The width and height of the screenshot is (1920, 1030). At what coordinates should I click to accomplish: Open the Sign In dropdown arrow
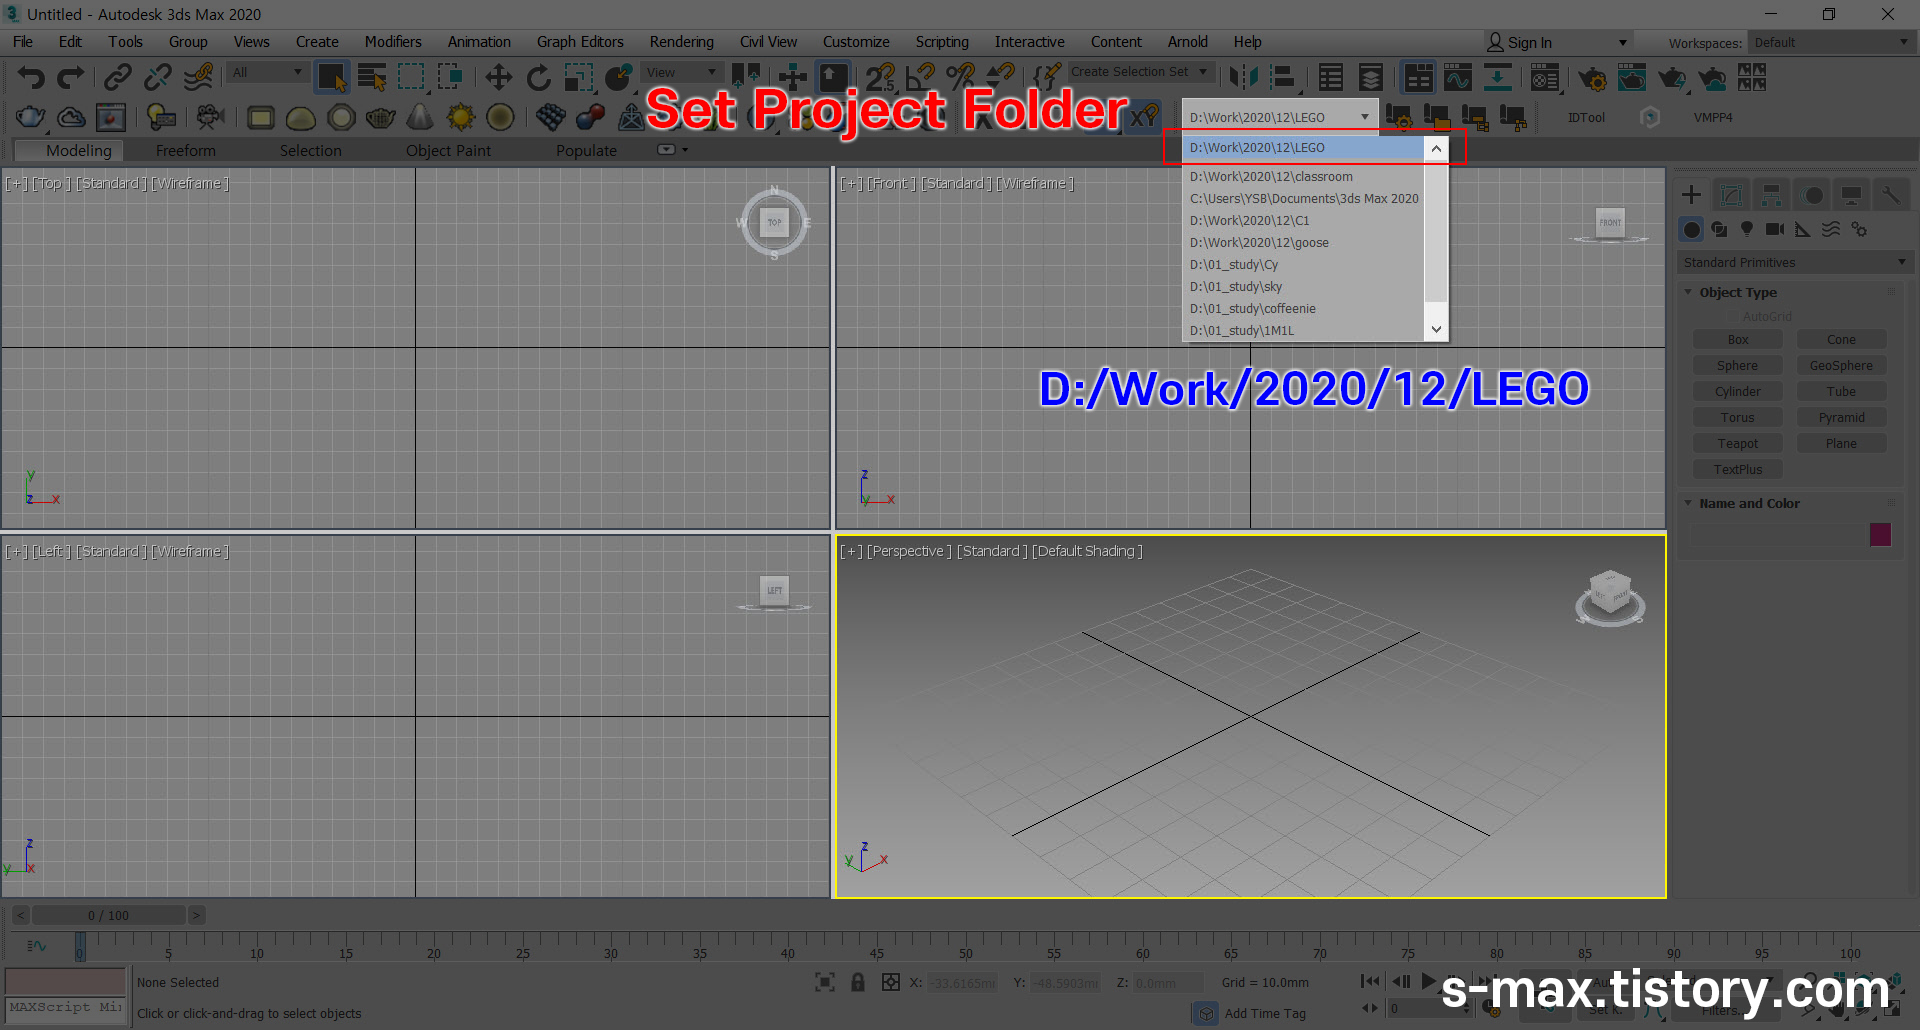[x=1623, y=42]
